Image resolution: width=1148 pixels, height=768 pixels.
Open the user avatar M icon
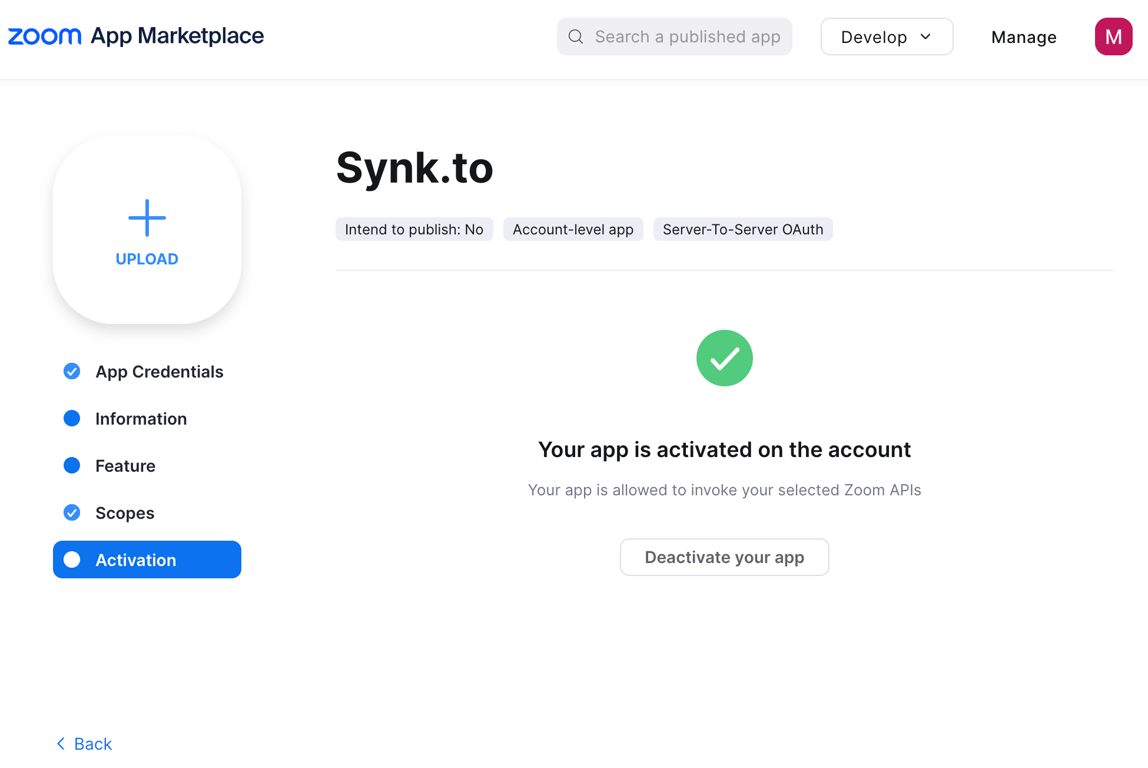[x=1113, y=37]
